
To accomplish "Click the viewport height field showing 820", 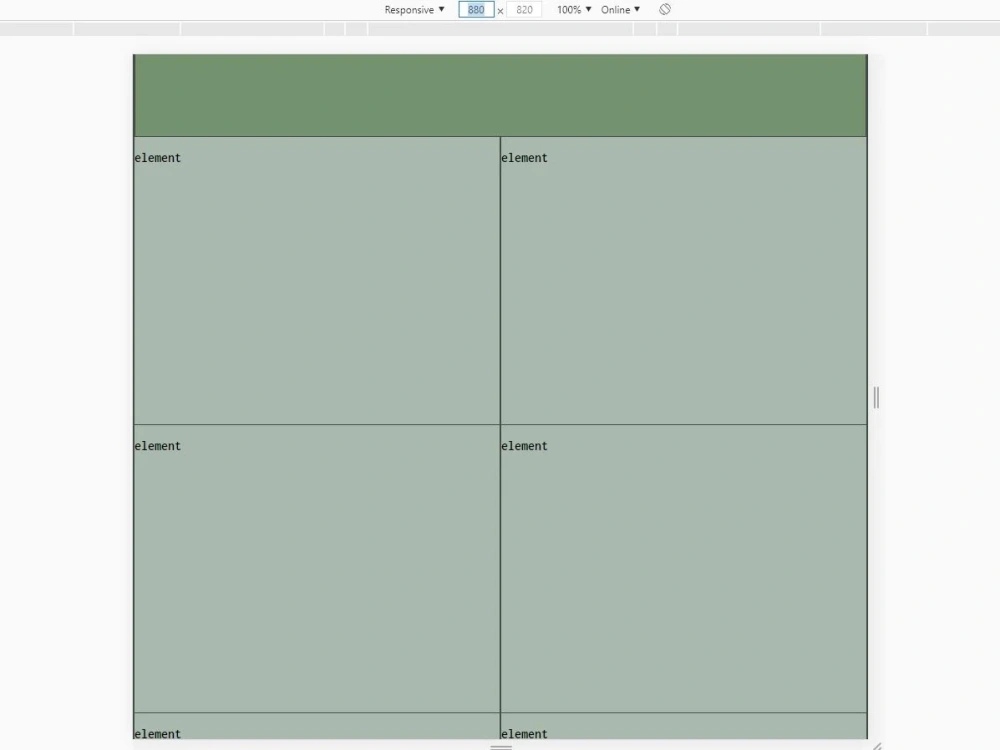I will click(524, 10).
